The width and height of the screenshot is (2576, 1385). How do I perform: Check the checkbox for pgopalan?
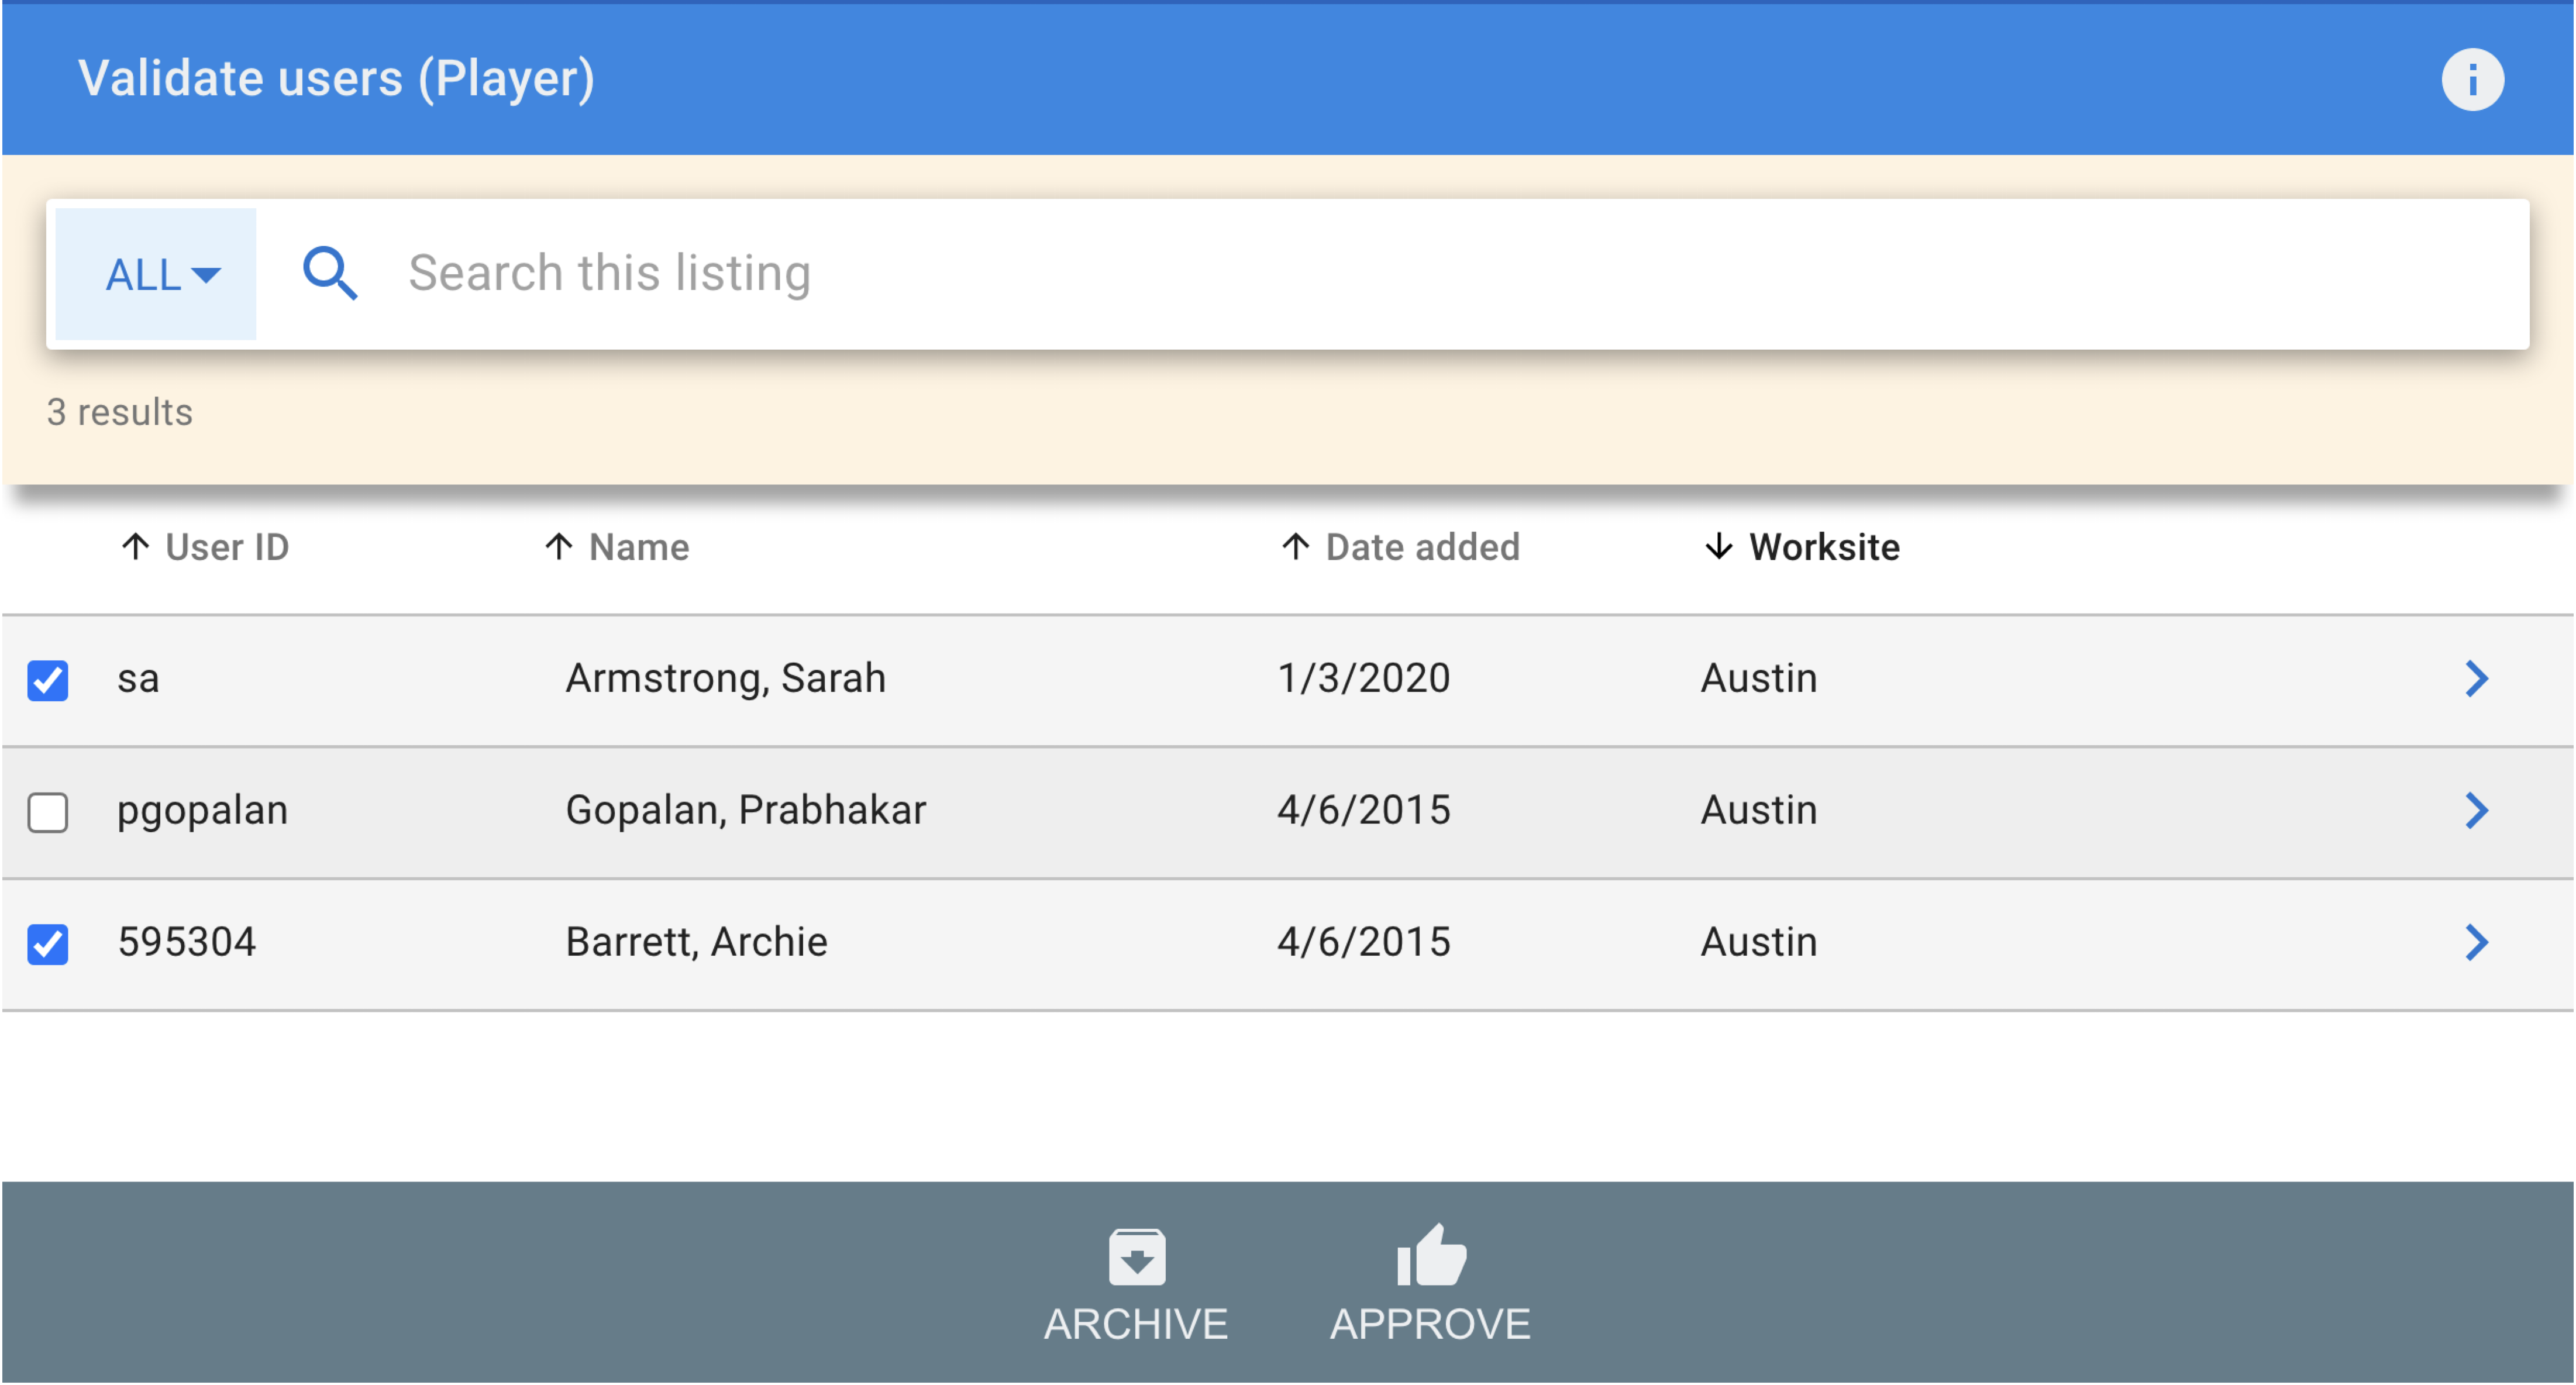coord(48,812)
